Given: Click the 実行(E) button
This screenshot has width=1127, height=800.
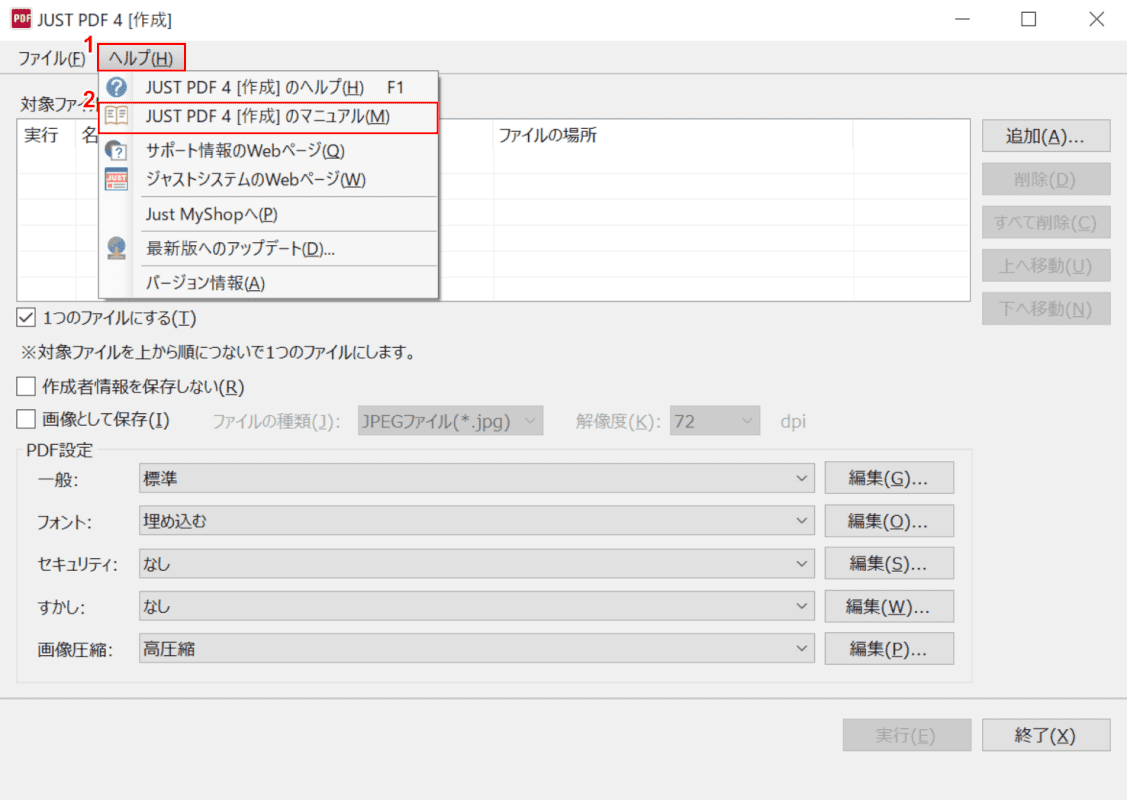Looking at the screenshot, I should [906, 735].
